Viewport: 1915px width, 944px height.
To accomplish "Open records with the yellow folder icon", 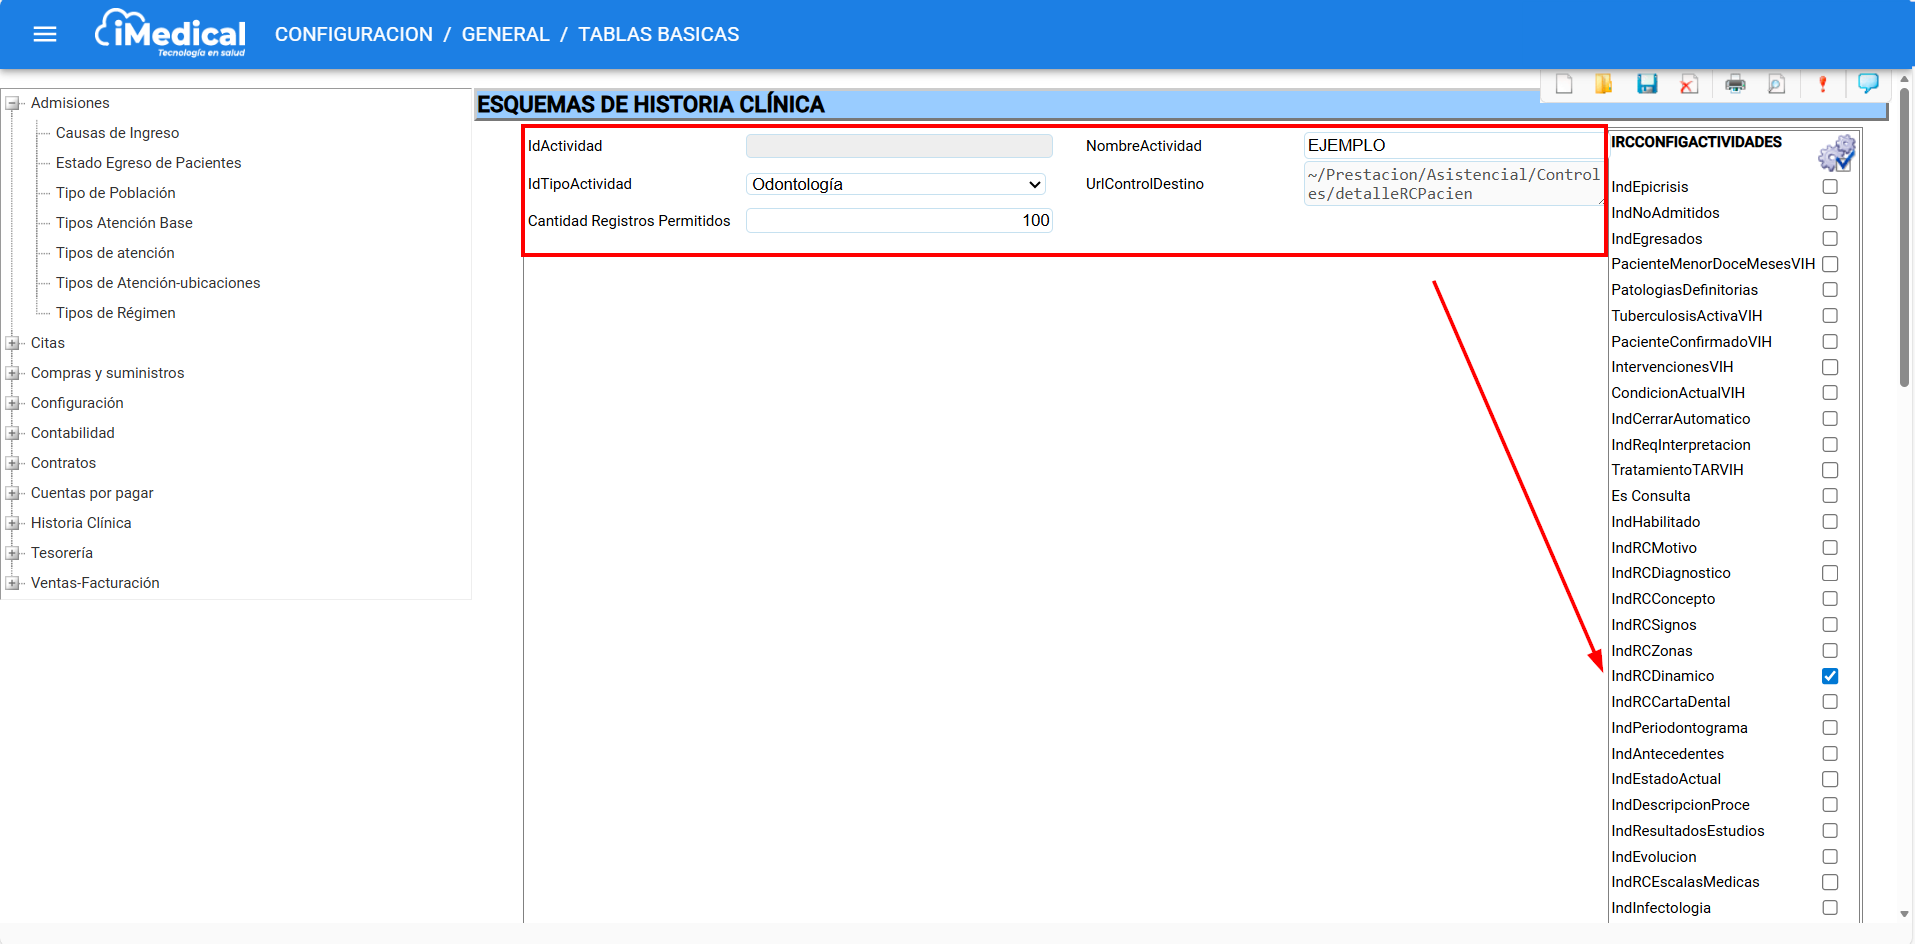I will coord(1603,84).
